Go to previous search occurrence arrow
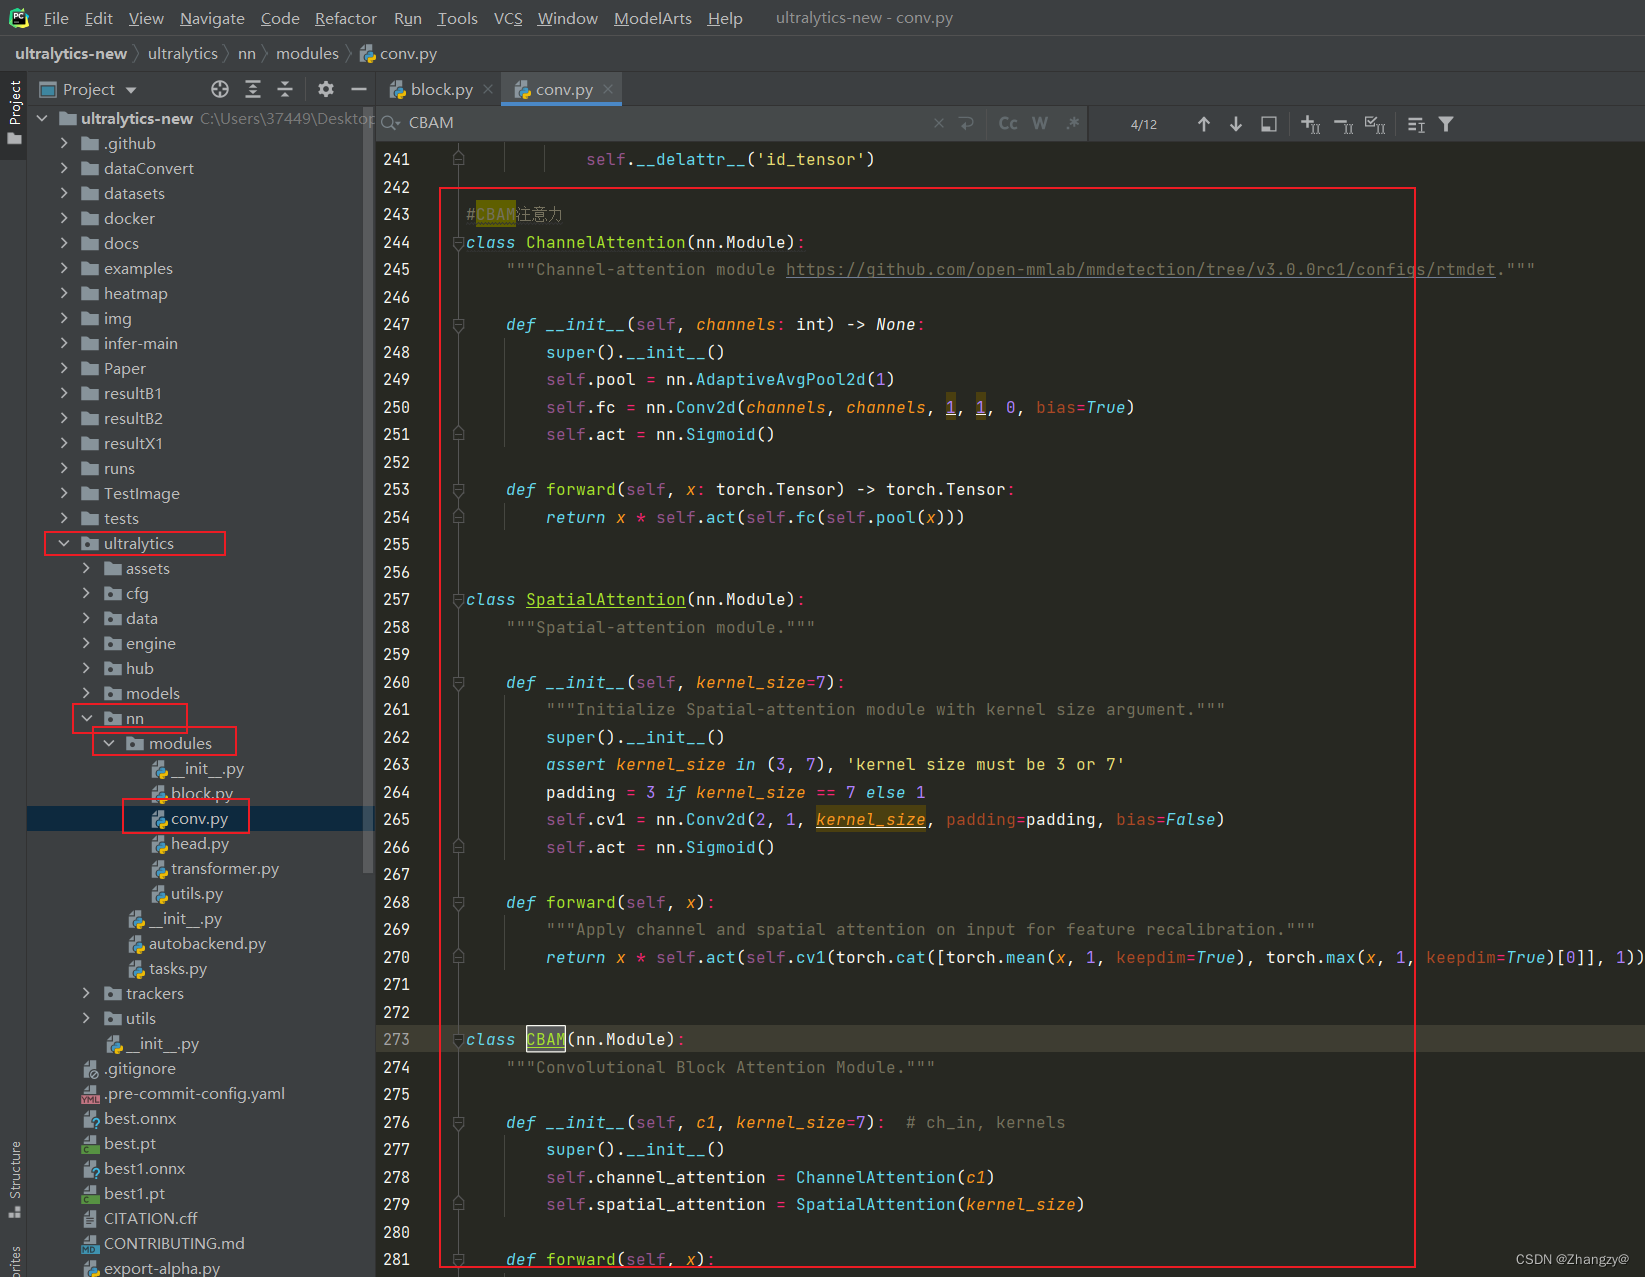Image resolution: width=1645 pixels, height=1277 pixels. 1204,124
